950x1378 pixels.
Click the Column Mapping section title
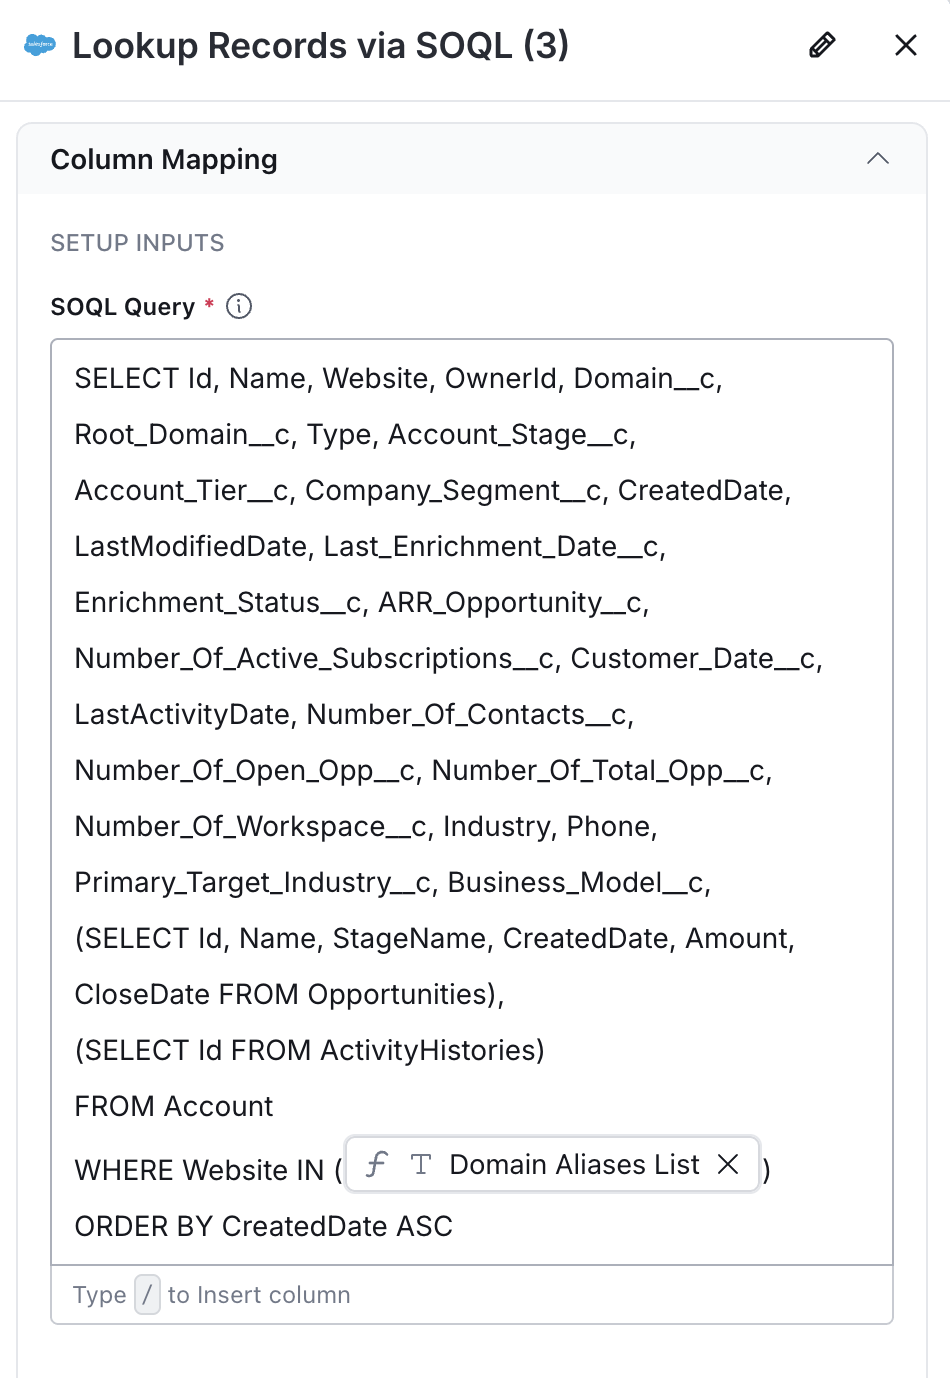pos(164,160)
